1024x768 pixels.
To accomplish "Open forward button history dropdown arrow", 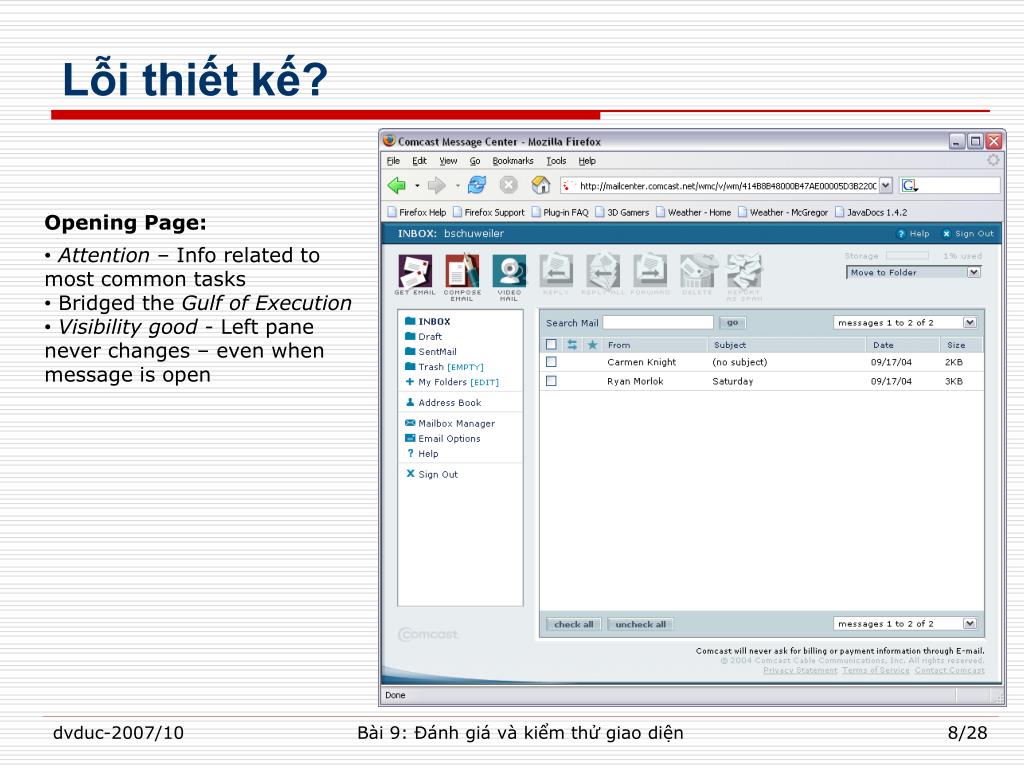I will click(457, 186).
